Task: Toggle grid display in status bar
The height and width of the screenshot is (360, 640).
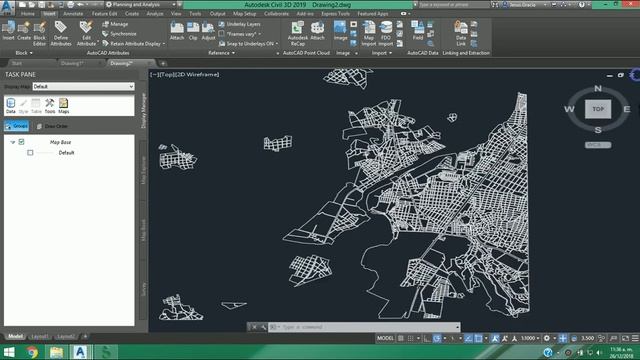Action: point(401,338)
